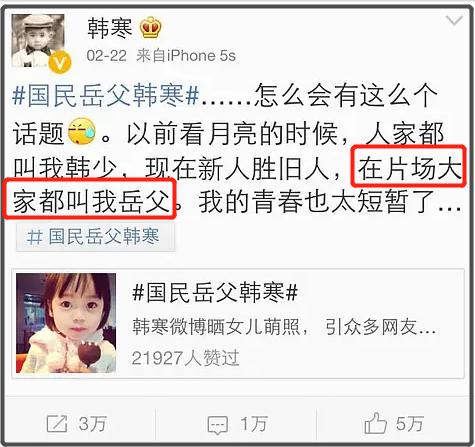475x447 pixels.
Task: Open the girl photo thumbnail in topic card
Action: pyautogui.click(x=66, y=323)
